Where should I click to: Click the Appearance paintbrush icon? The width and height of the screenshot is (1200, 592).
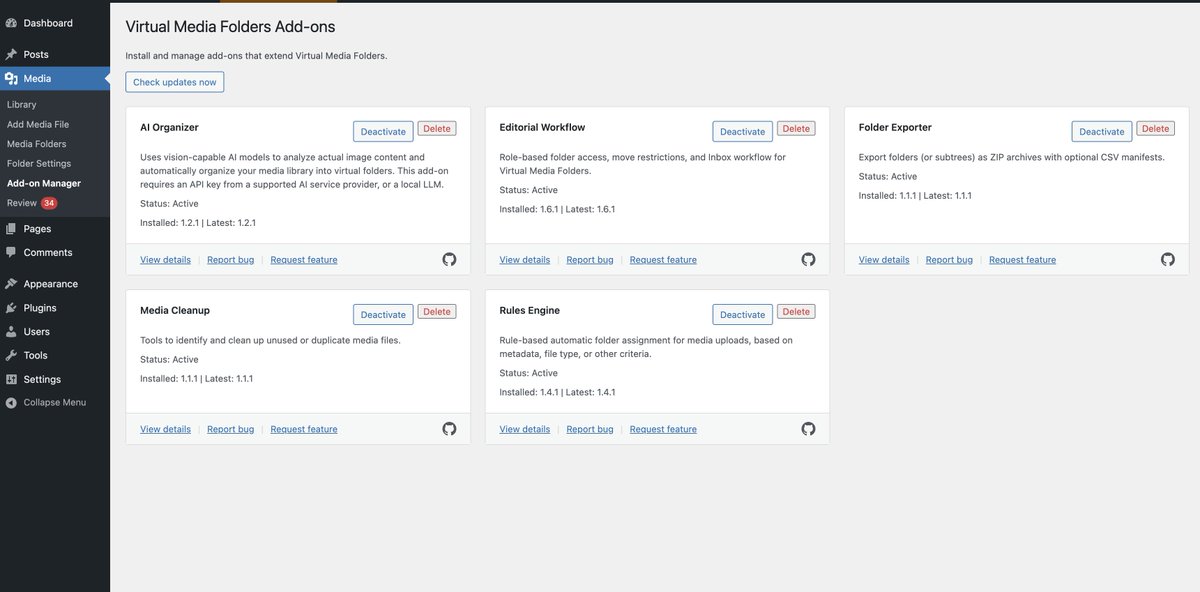(11, 284)
